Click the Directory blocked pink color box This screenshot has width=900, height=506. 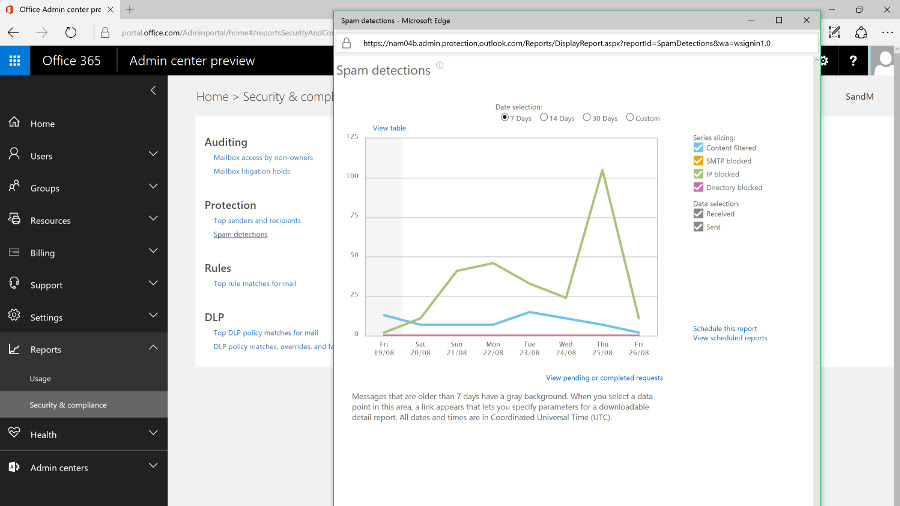coord(698,187)
